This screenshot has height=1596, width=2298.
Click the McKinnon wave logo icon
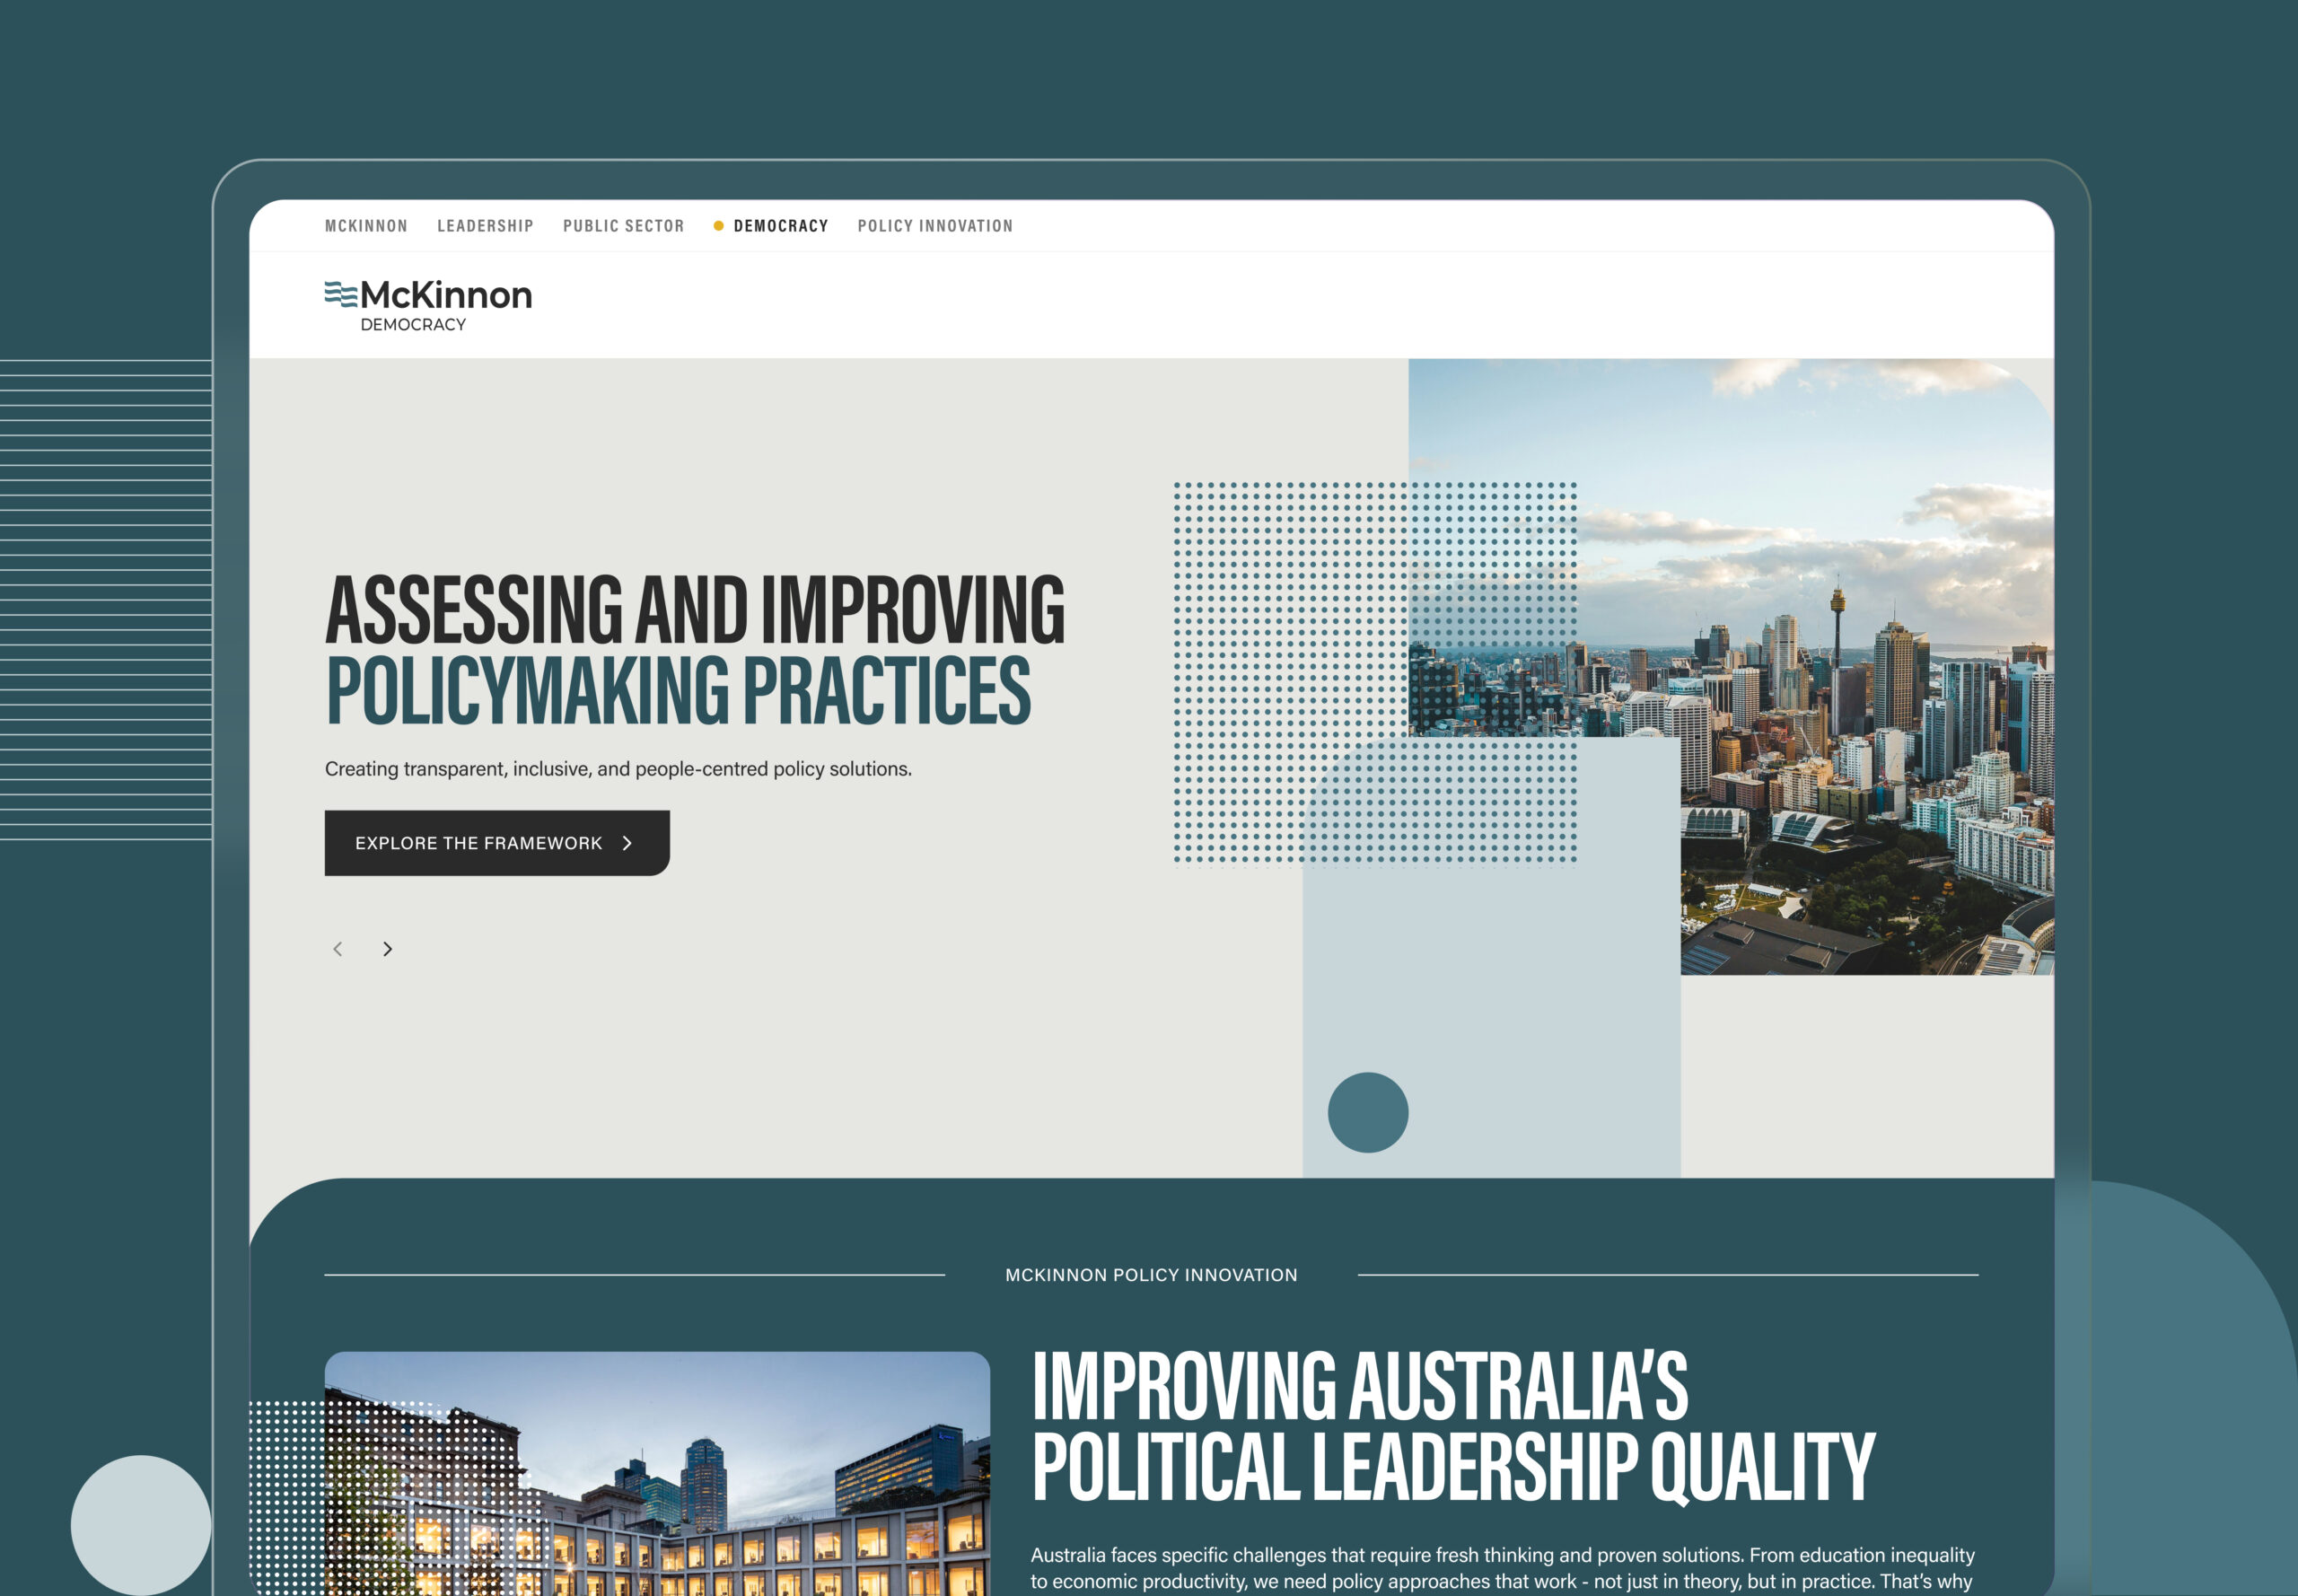click(340, 294)
